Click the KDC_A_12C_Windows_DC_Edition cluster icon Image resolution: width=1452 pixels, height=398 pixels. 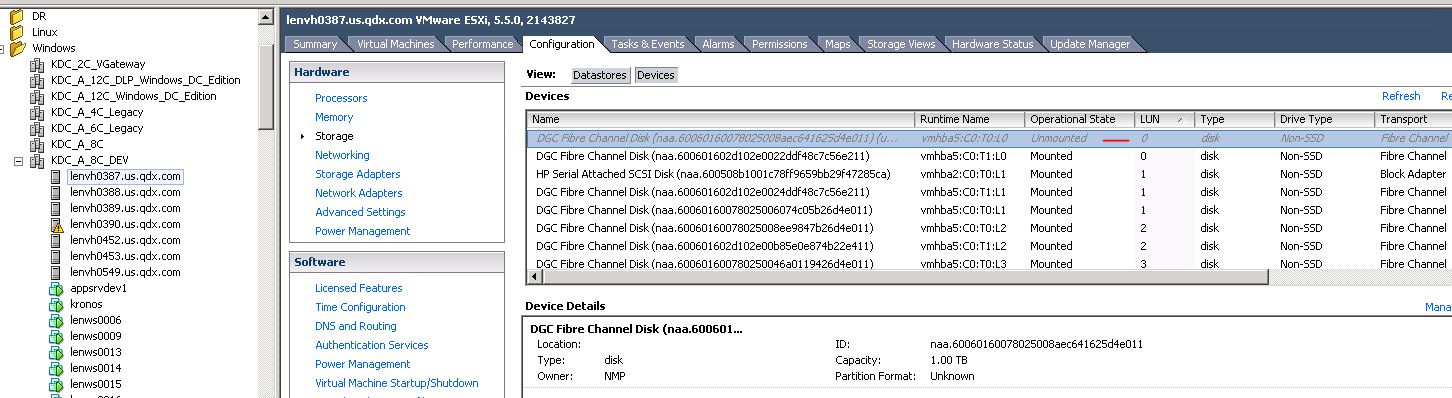[38, 96]
